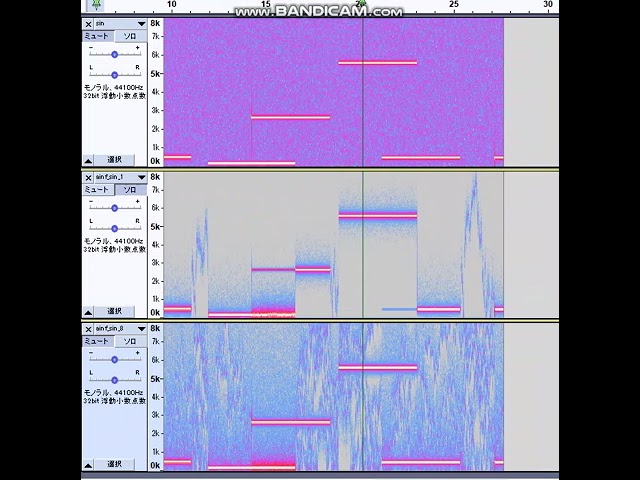Click the 5.5 kHz tone in the sinf_sin_1 spectrogram
Screen dimensions: 640x480
[378, 216]
